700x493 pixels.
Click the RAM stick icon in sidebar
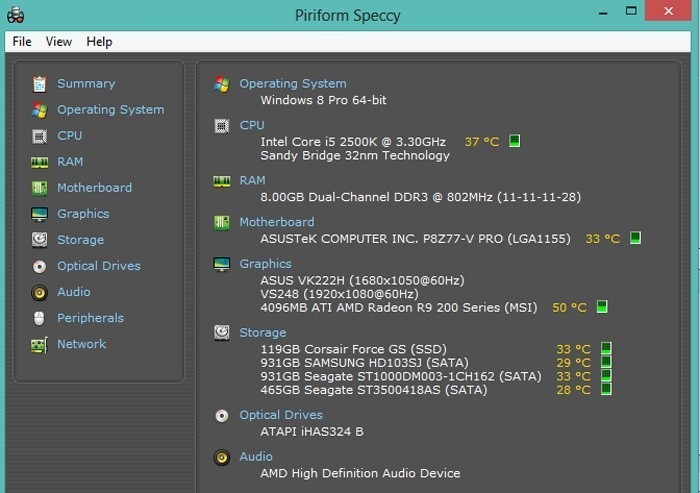coord(39,163)
